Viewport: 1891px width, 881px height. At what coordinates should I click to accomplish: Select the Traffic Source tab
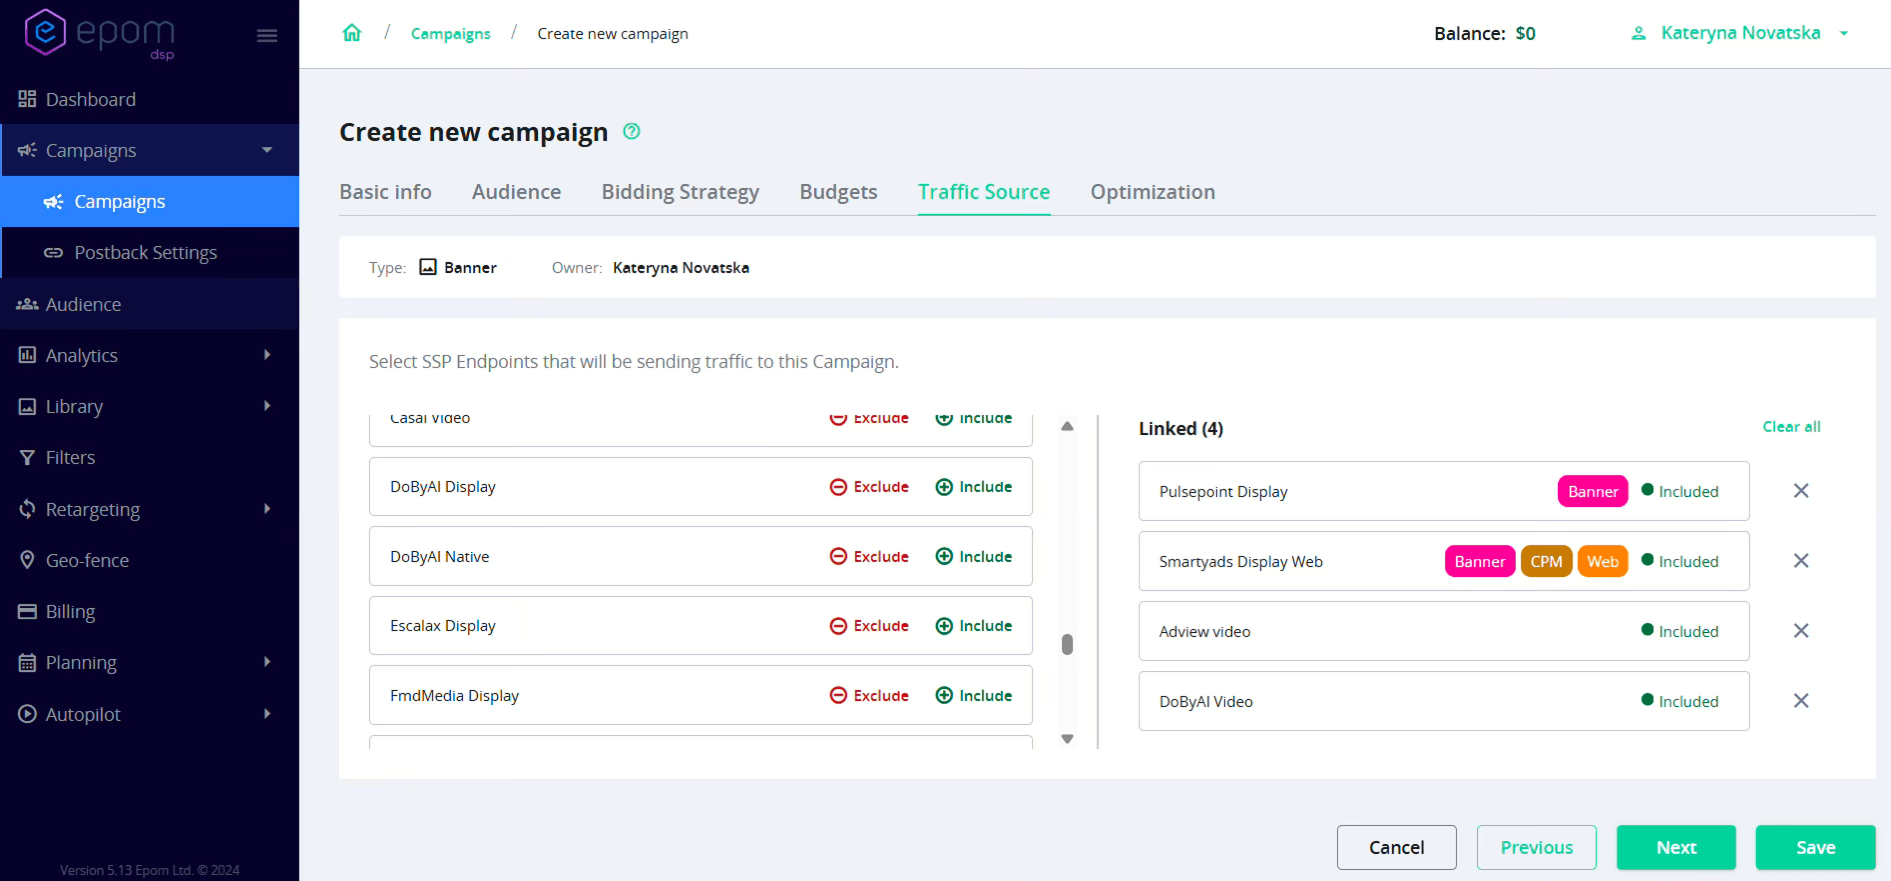point(984,192)
